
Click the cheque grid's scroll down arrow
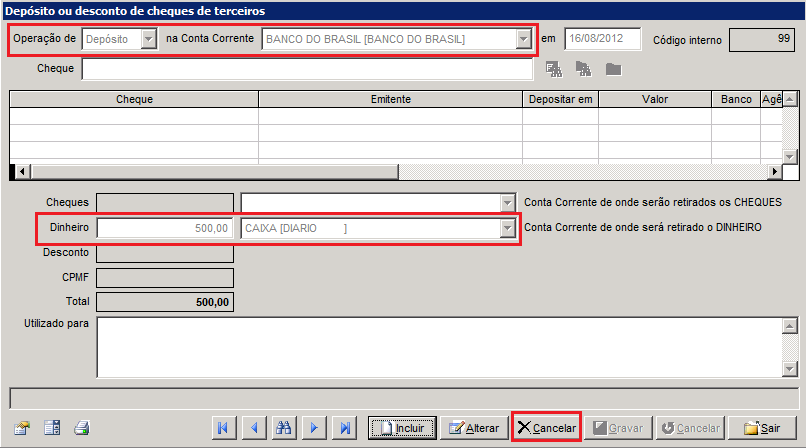tap(790, 156)
